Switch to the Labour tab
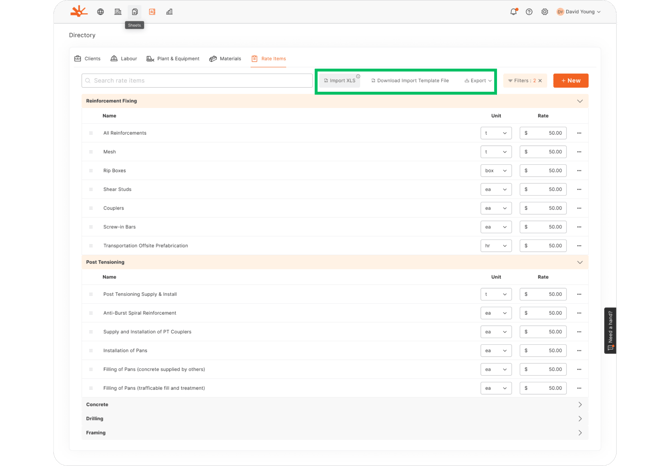 coord(123,59)
